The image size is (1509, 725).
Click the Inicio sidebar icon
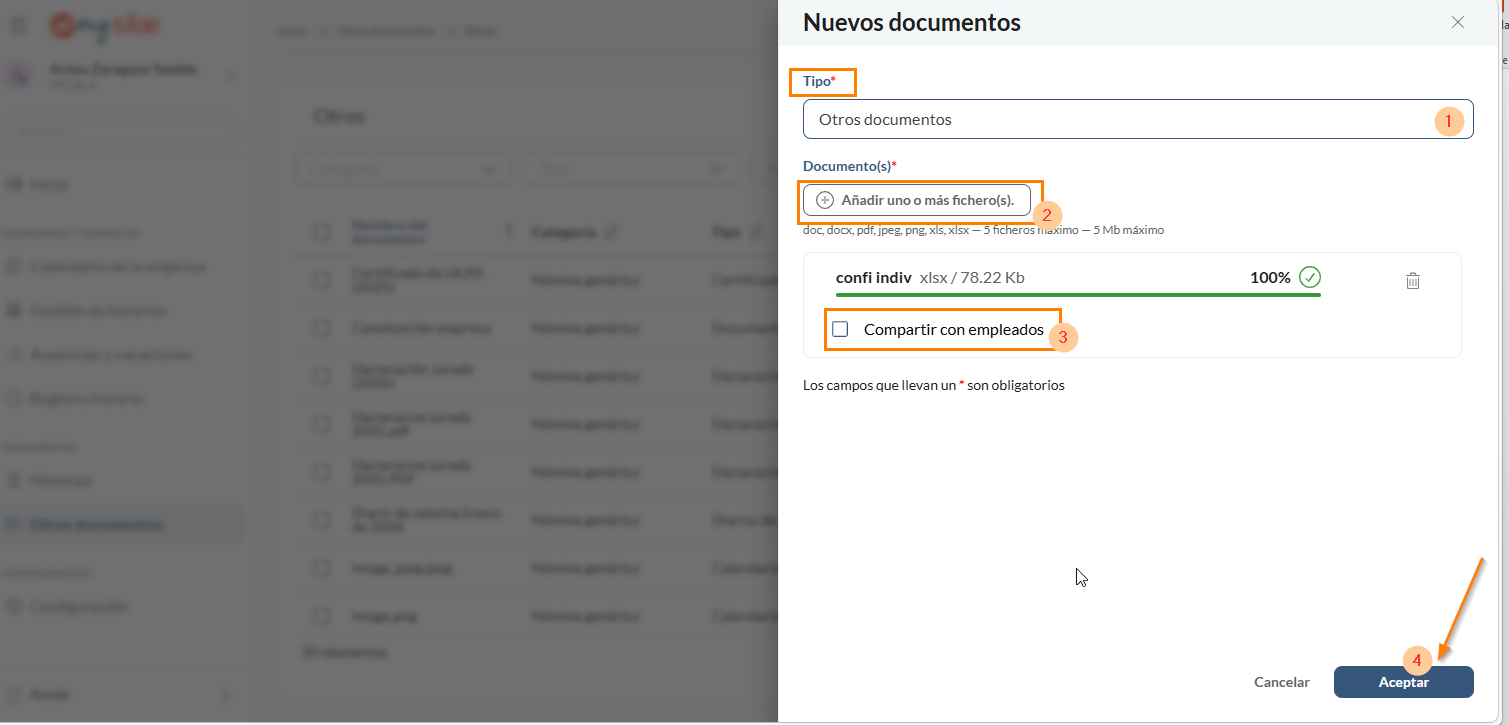coord(15,185)
